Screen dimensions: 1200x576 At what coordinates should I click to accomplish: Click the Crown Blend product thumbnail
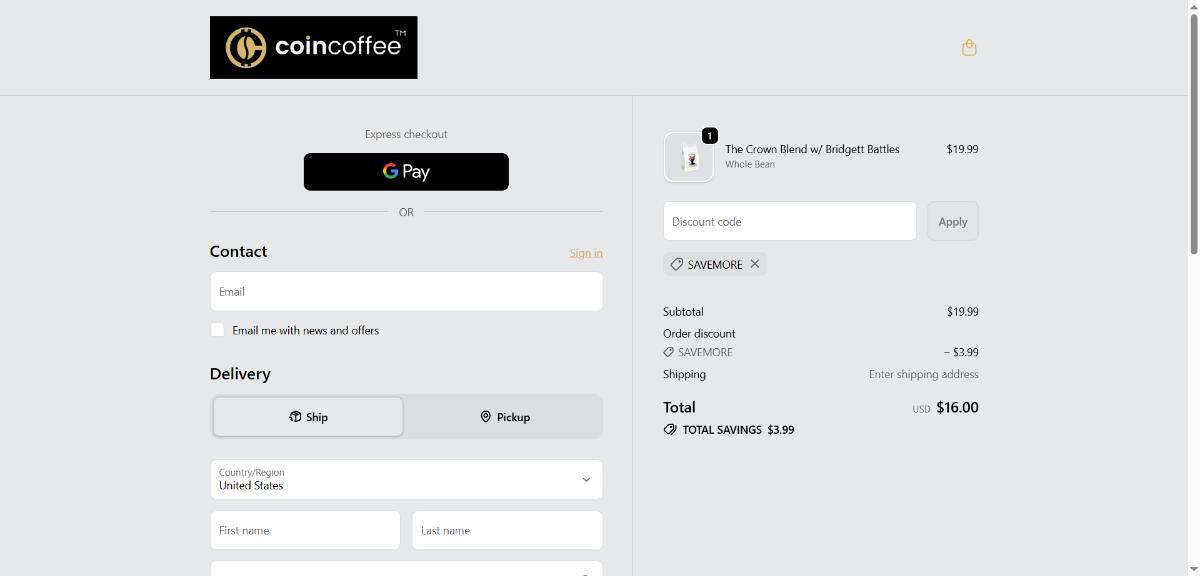click(x=689, y=157)
